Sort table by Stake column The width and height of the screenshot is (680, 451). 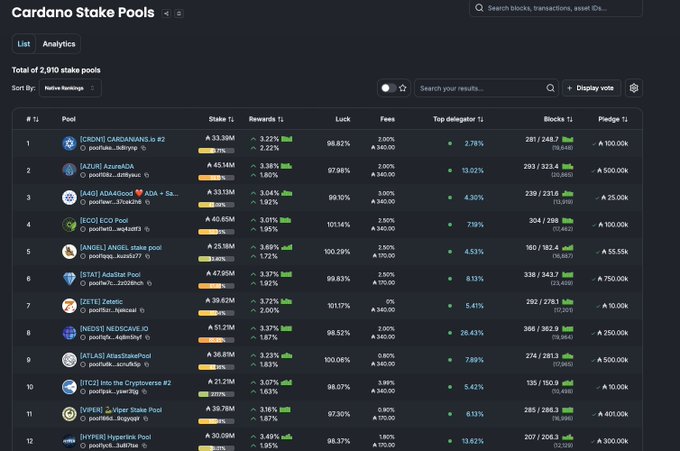point(221,119)
